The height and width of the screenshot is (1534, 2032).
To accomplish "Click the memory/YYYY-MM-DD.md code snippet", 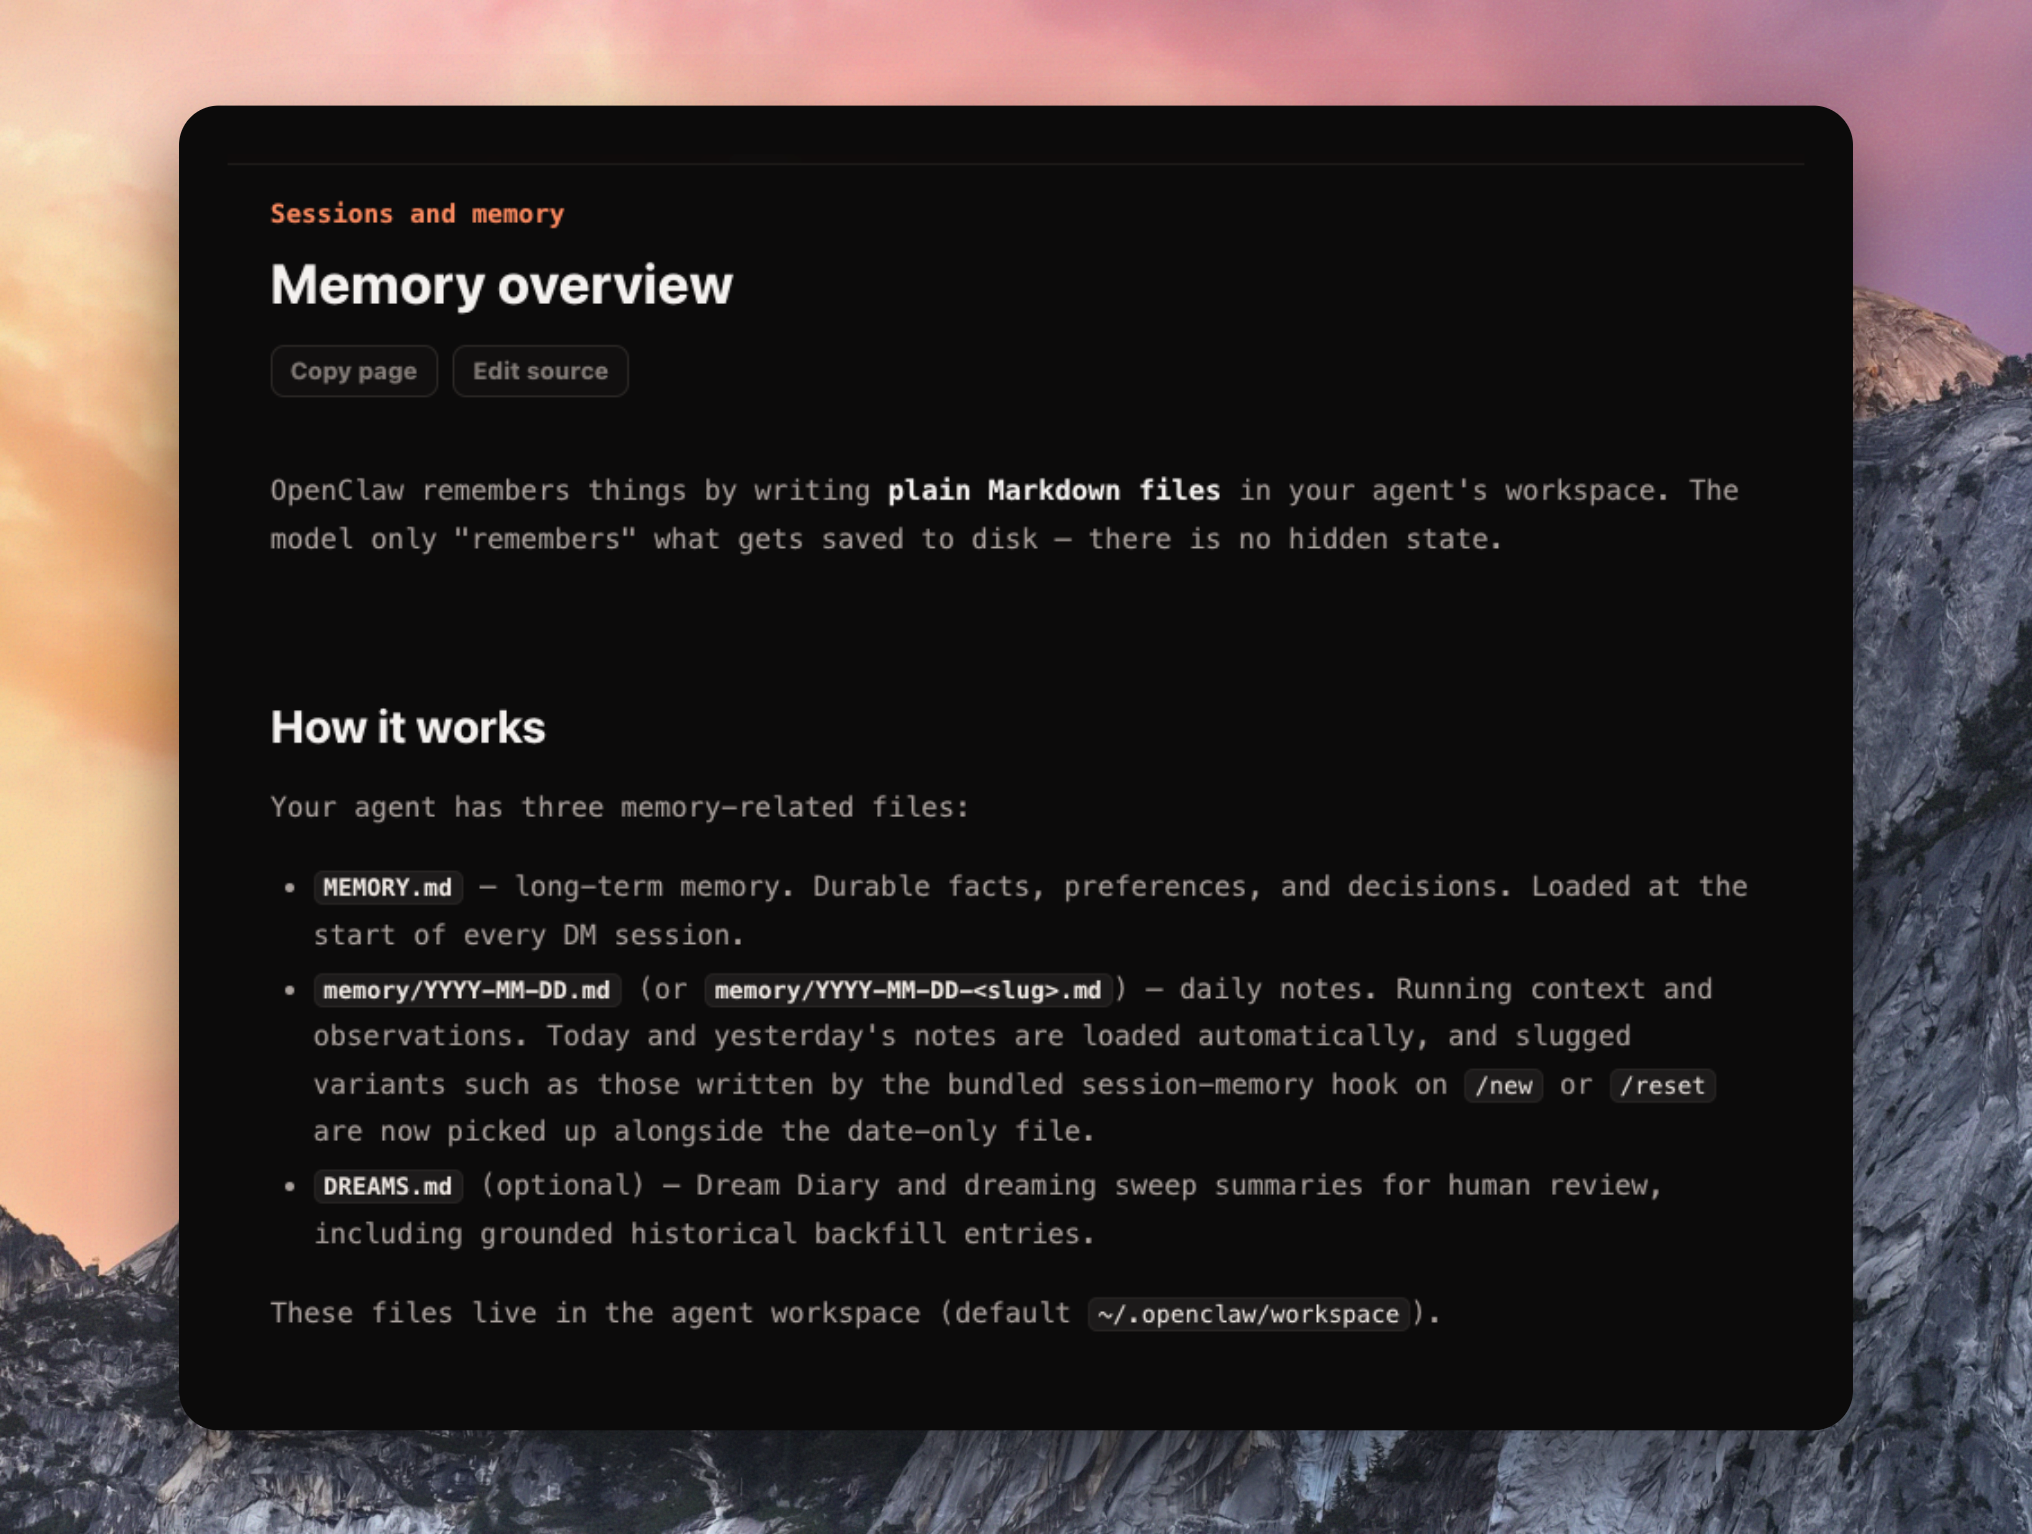I will [467, 990].
